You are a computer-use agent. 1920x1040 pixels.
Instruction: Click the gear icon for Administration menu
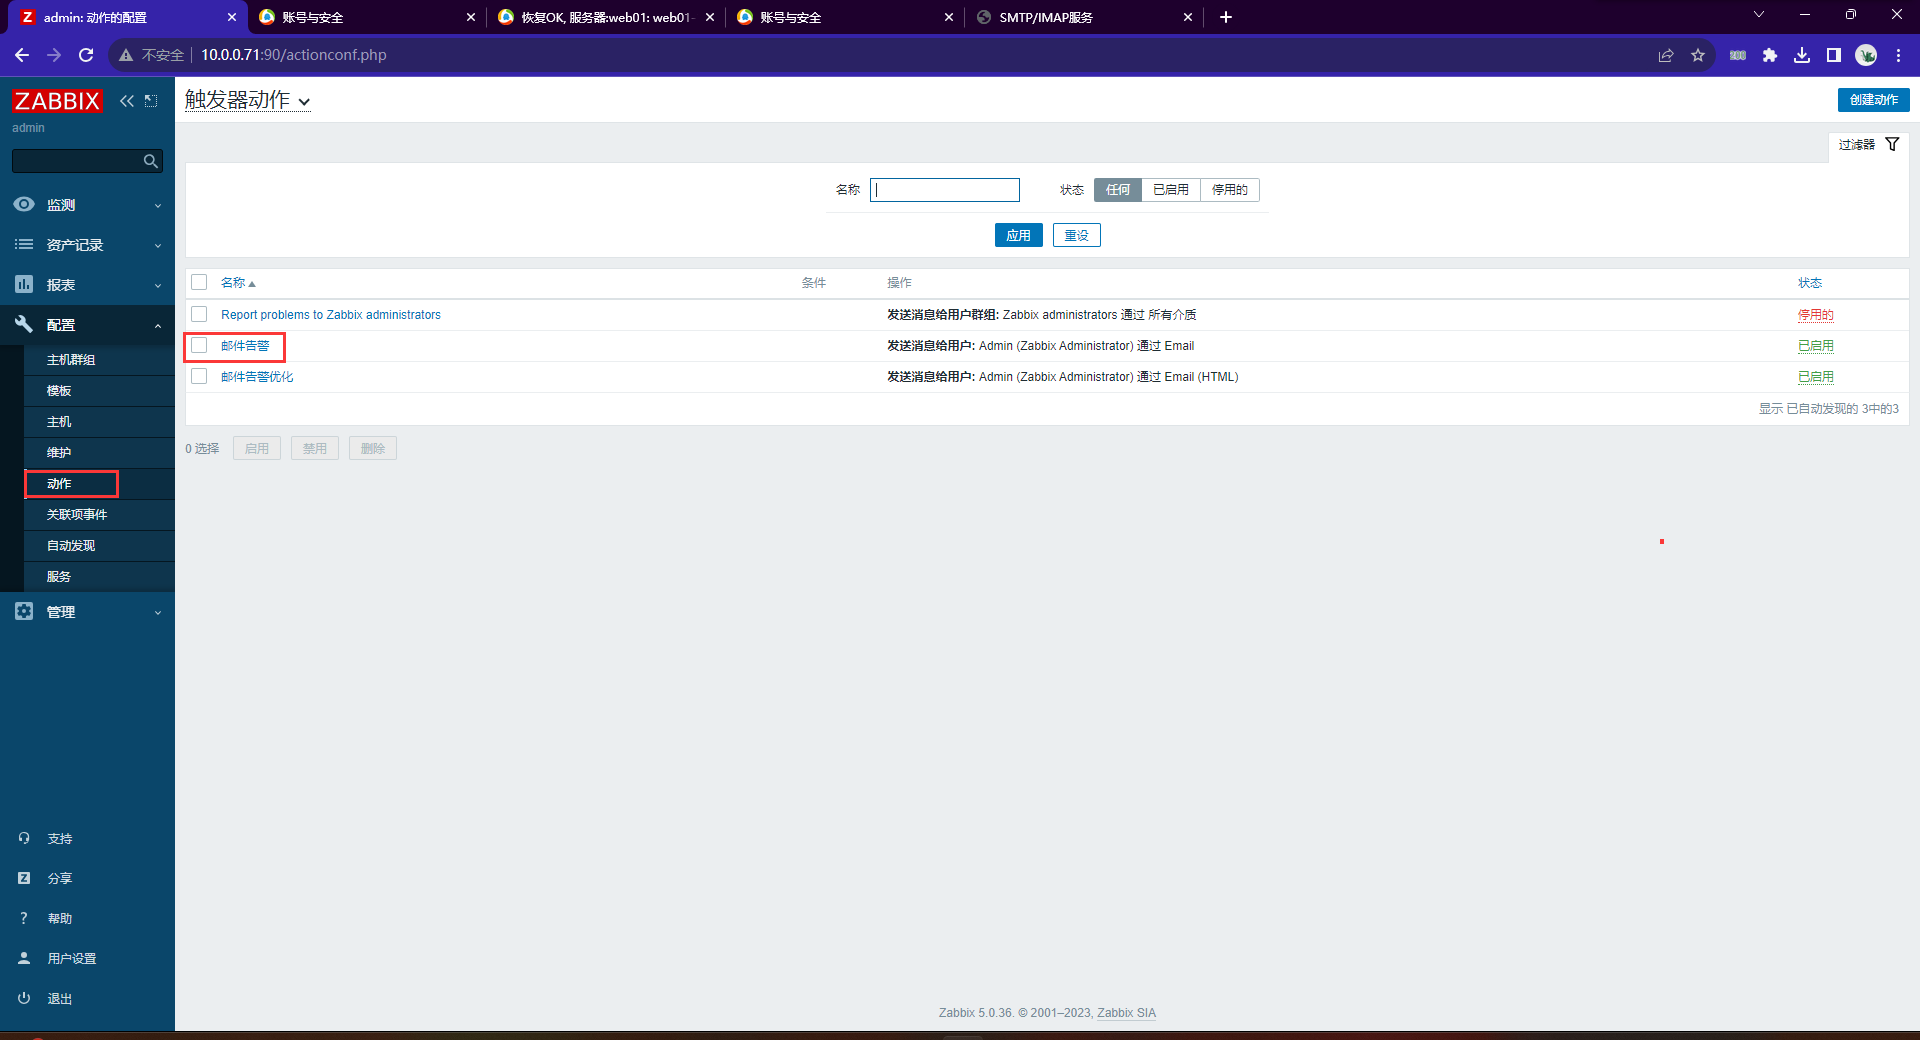24,611
